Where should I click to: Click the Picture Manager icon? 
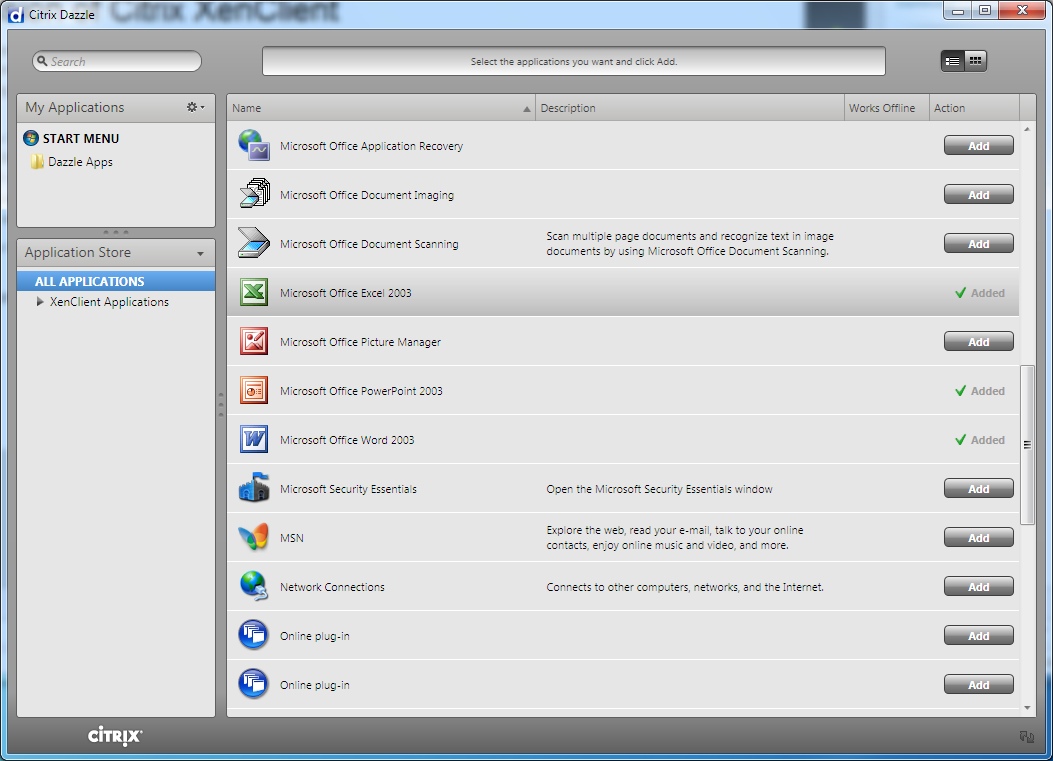point(254,341)
